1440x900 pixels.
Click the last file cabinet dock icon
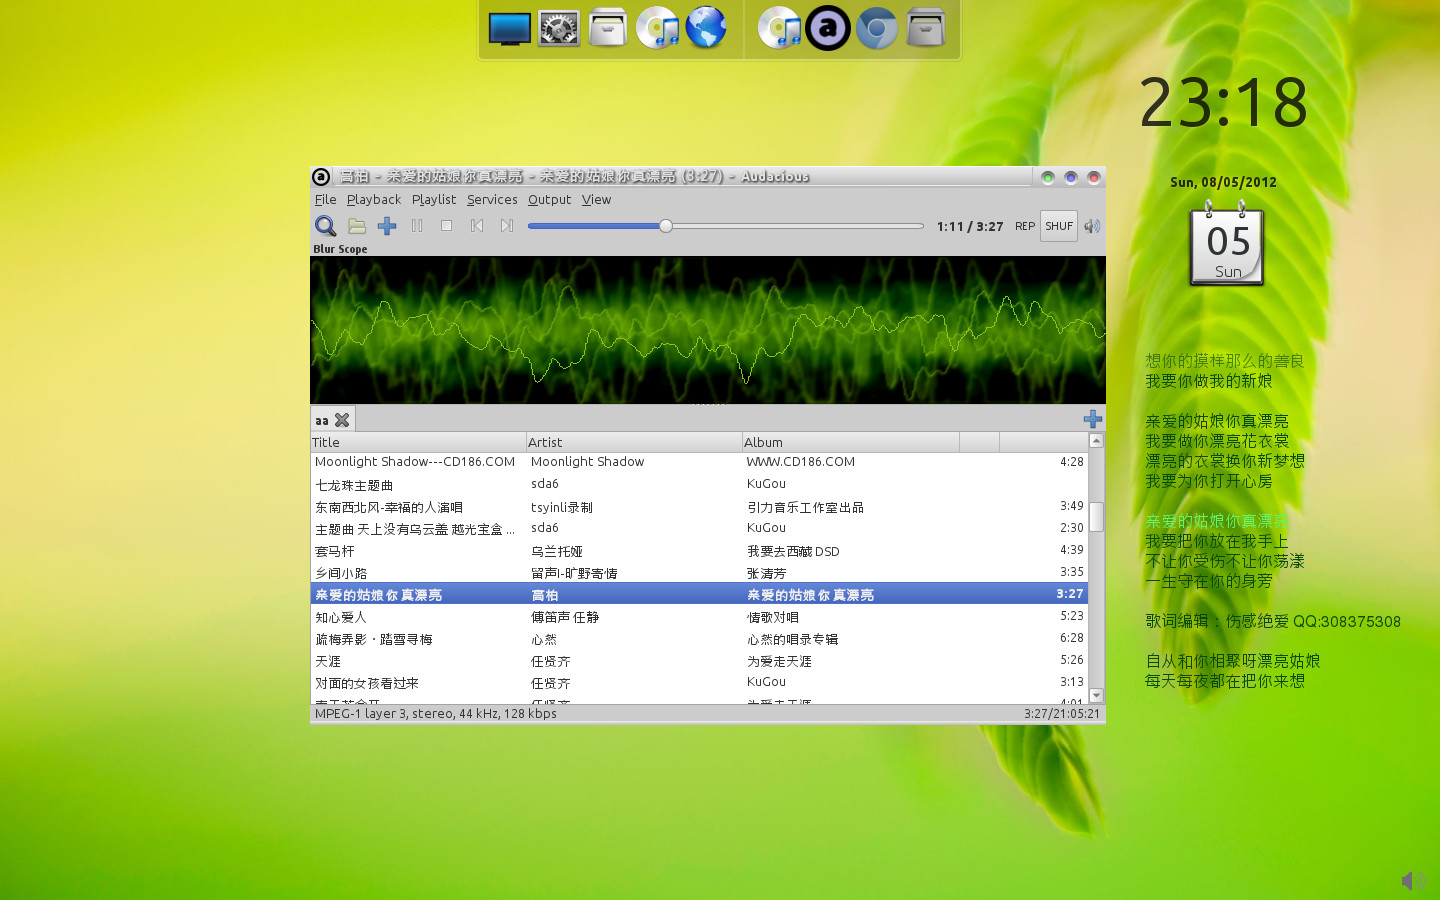click(x=926, y=28)
